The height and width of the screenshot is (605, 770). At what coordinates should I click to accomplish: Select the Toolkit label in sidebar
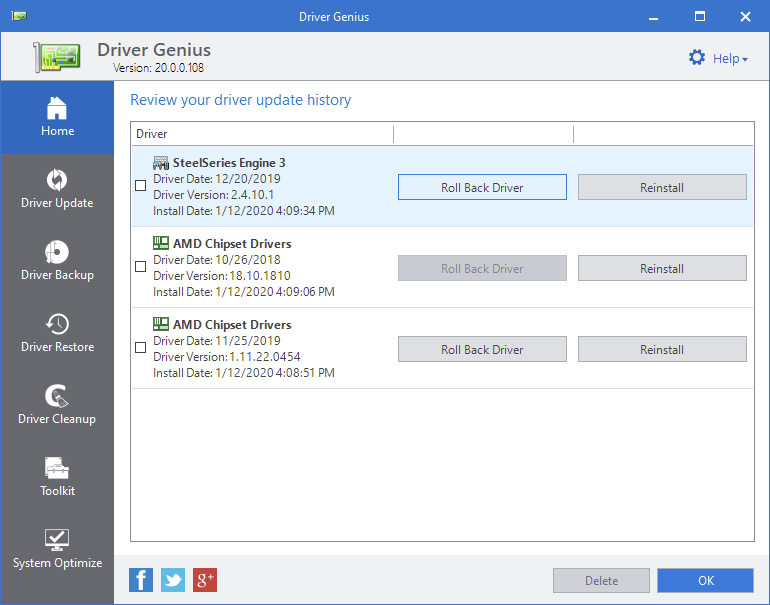(57, 491)
